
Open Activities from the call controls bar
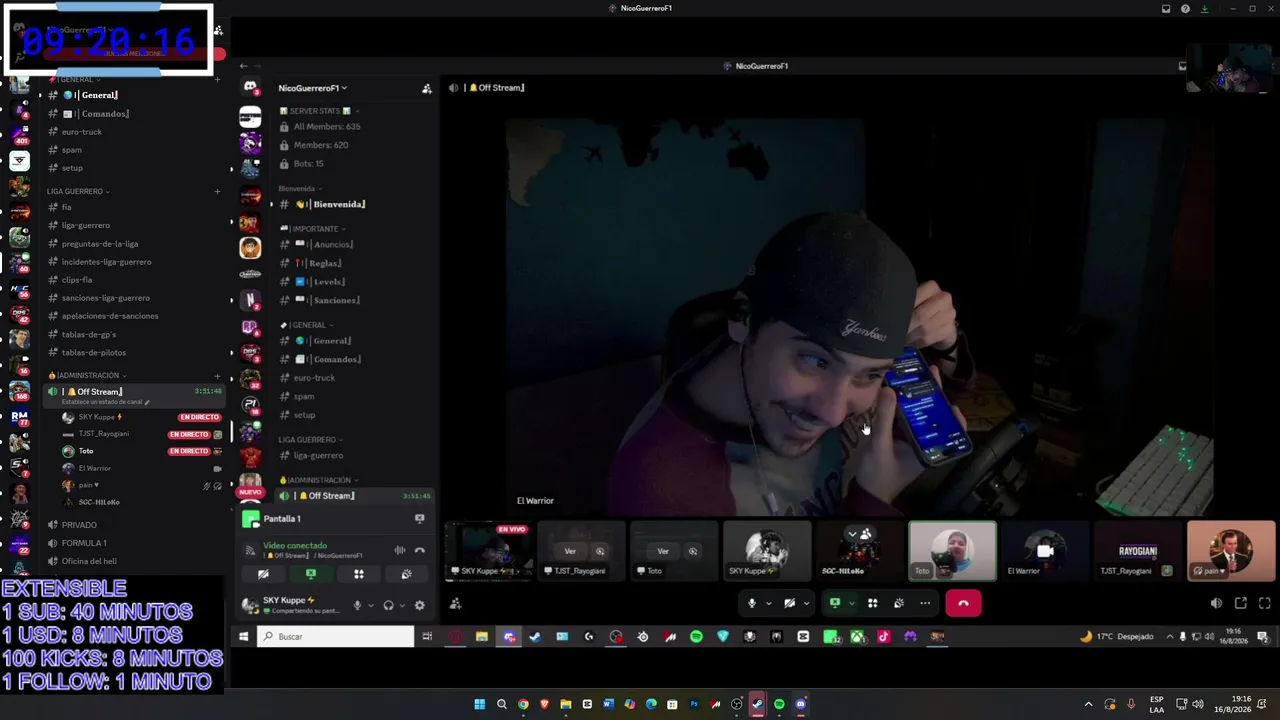tap(872, 603)
